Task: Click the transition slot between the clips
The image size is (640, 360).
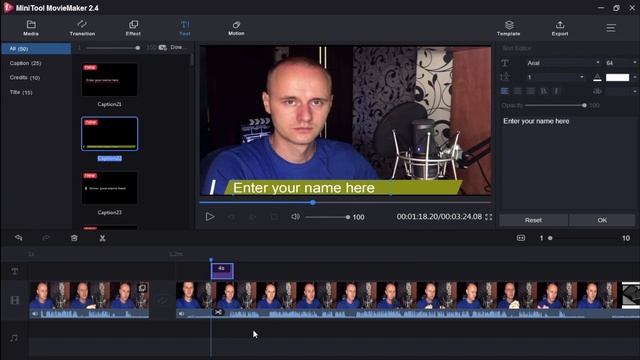Action: (x=162, y=300)
